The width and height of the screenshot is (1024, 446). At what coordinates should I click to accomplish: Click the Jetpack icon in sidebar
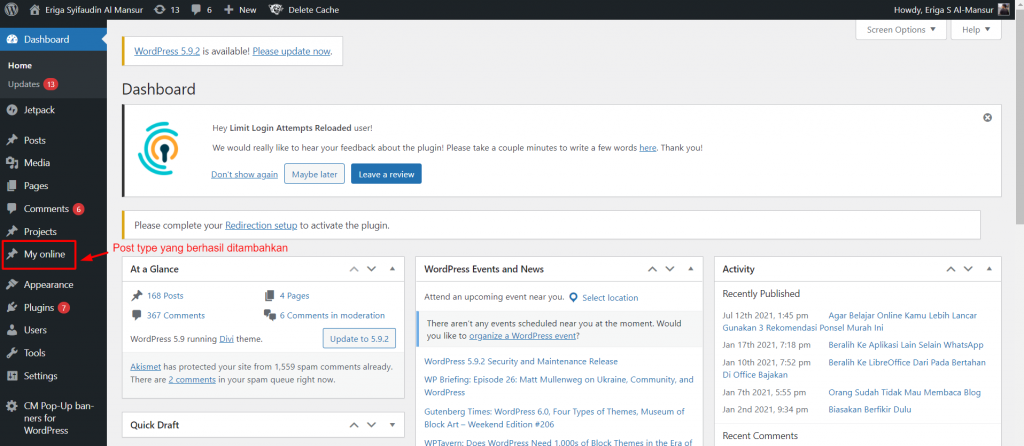(x=12, y=110)
